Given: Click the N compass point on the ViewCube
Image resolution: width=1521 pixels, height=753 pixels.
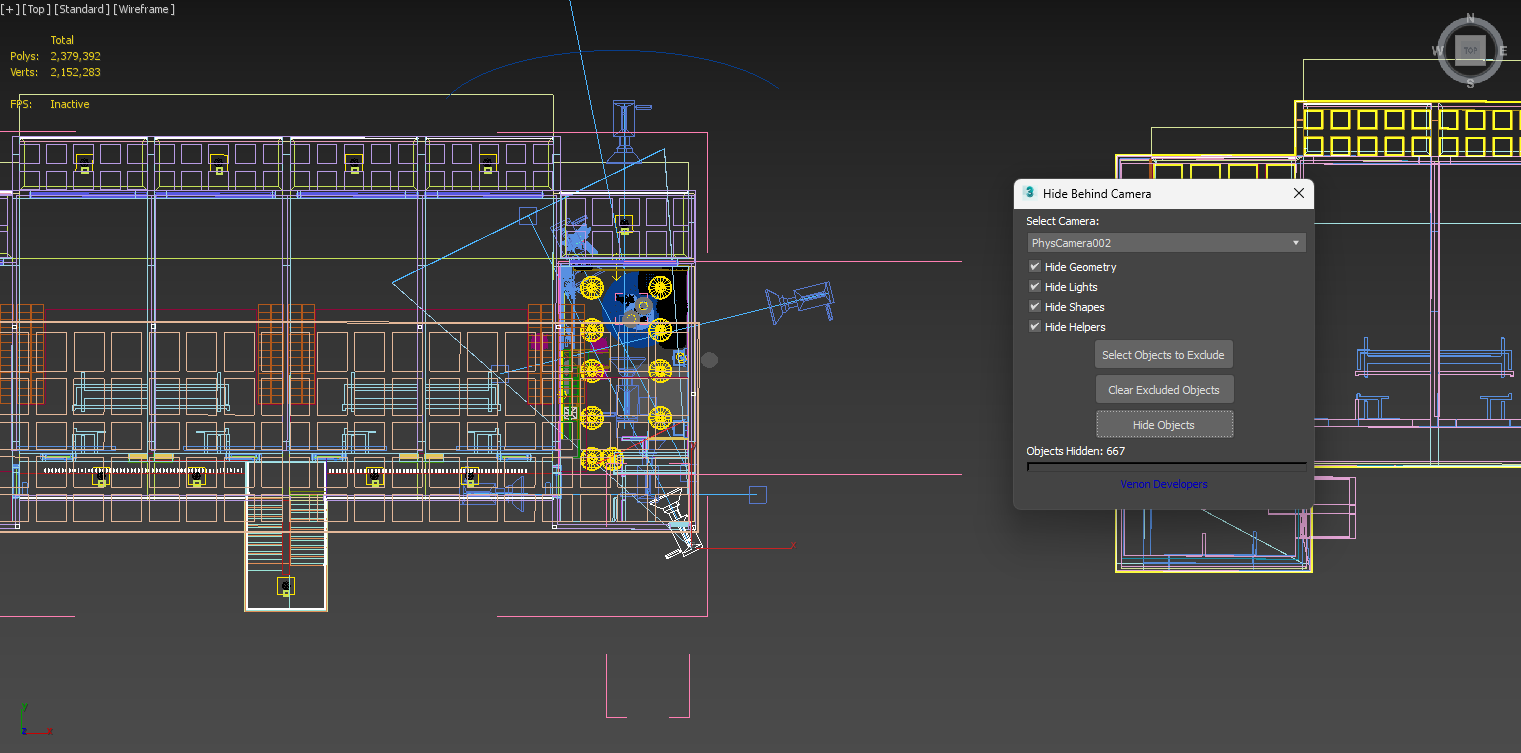Looking at the screenshot, I should coord(1470,18).
